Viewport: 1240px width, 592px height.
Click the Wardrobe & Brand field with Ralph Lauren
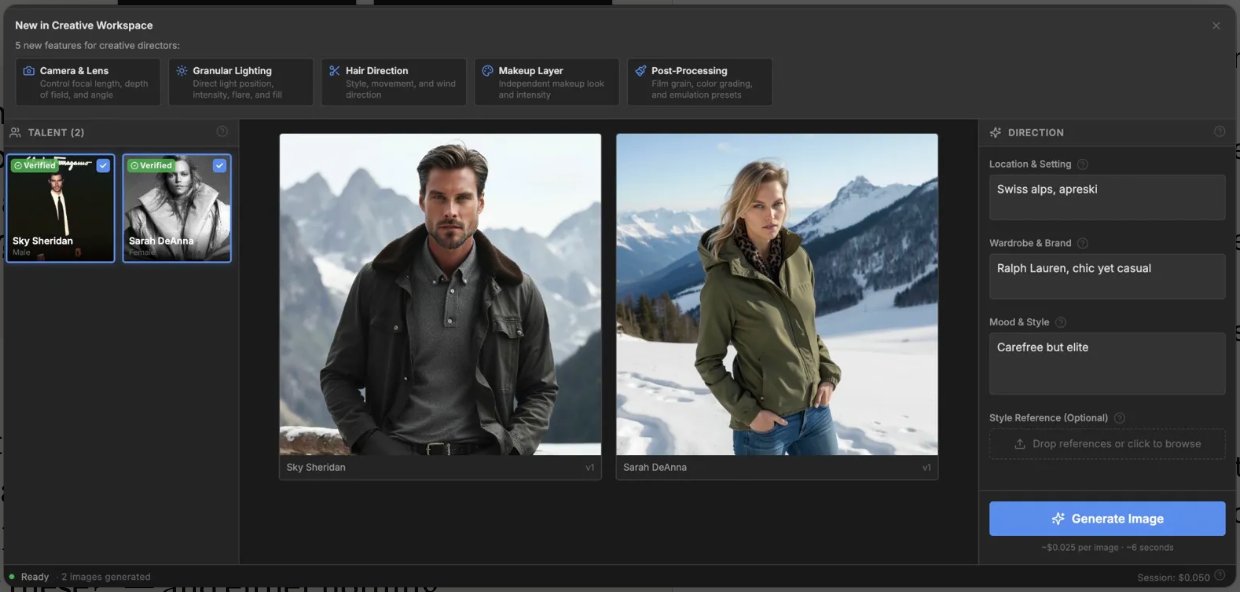point(1107,276)
